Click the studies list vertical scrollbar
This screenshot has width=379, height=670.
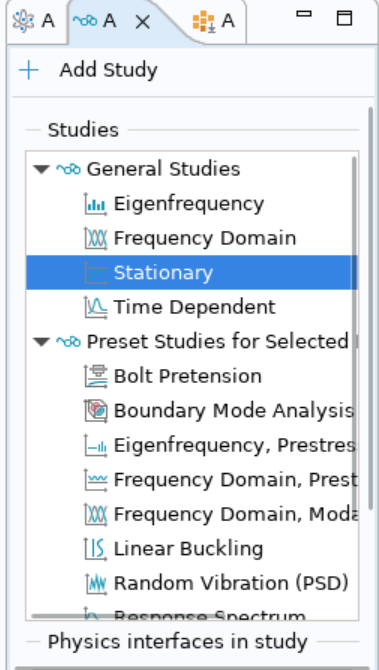(x=355, y=329)
